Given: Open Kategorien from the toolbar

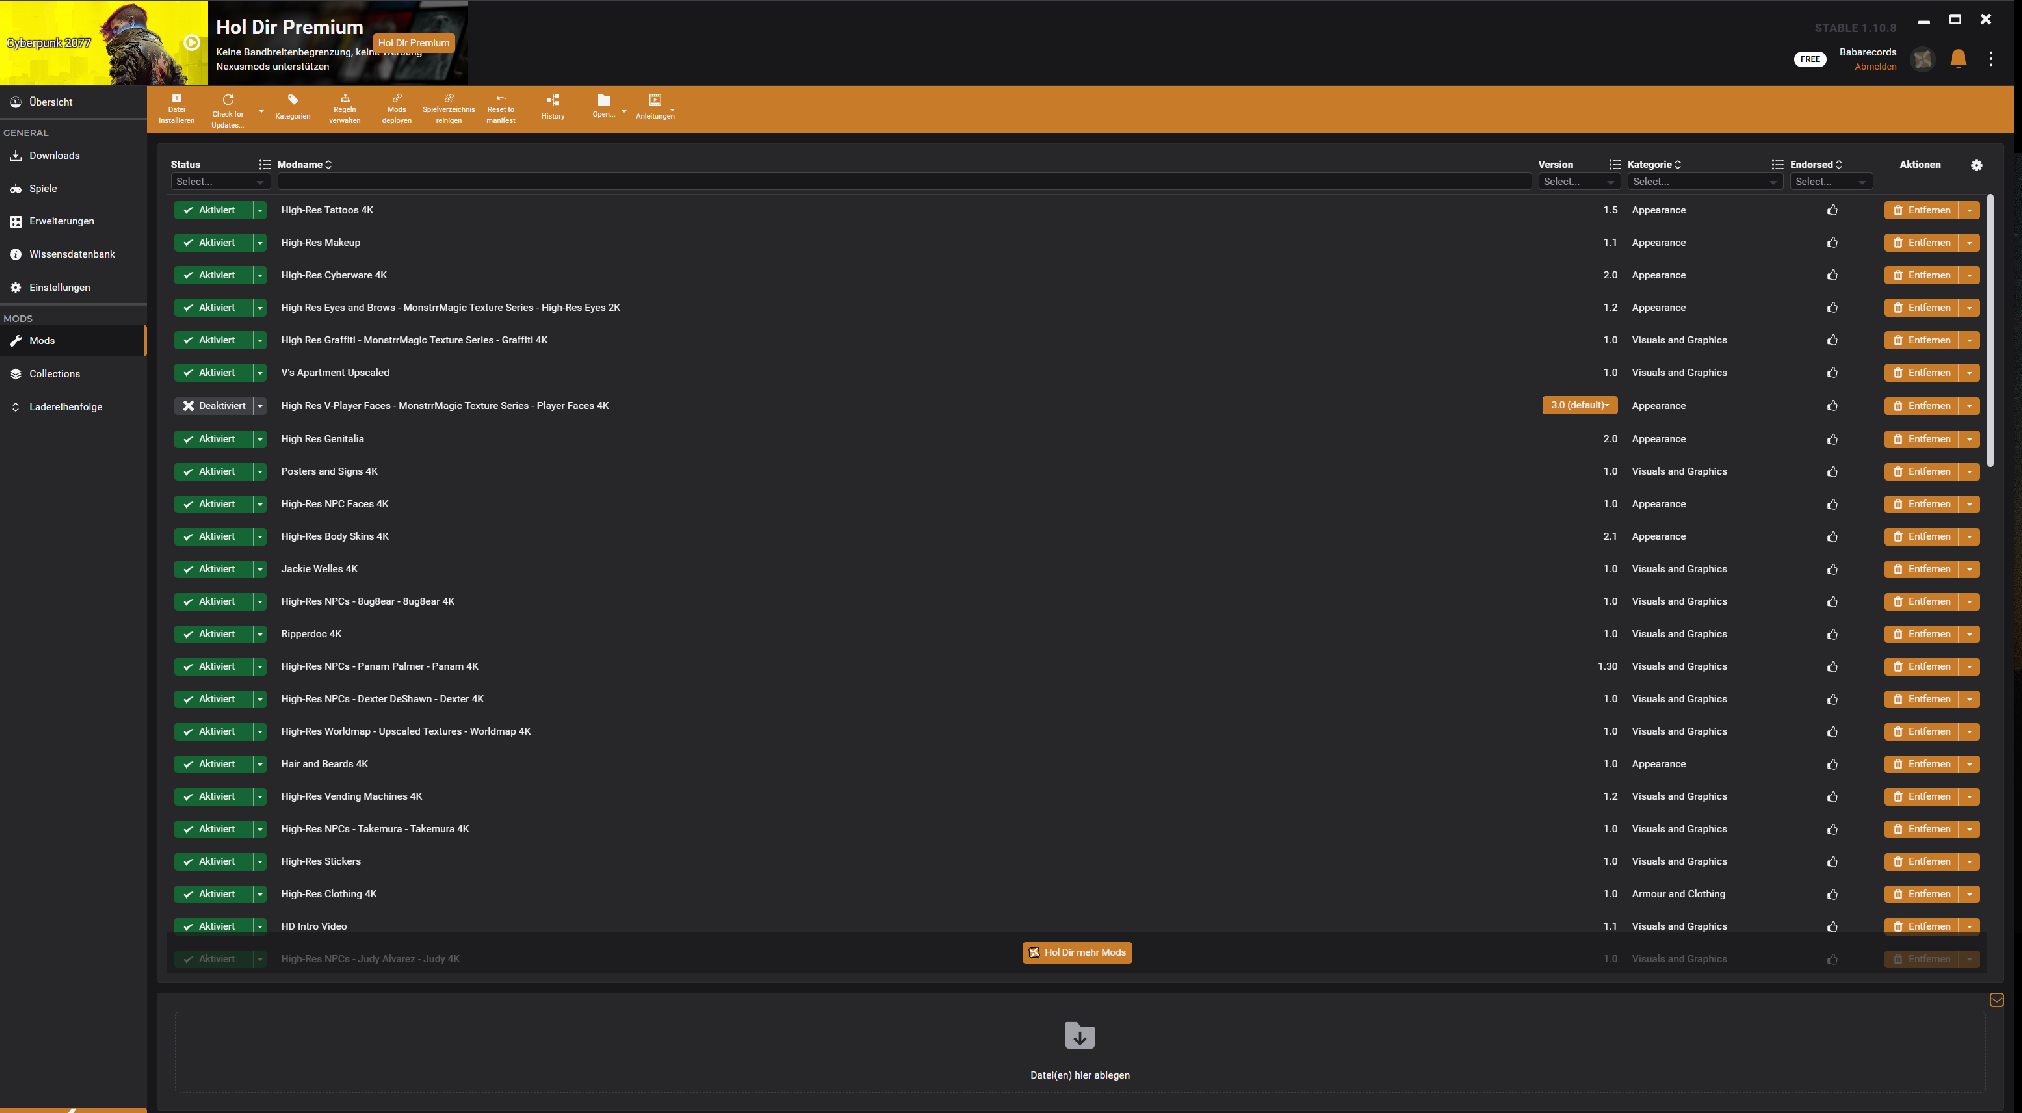Looking at the screenshot, I should [292, 101].
